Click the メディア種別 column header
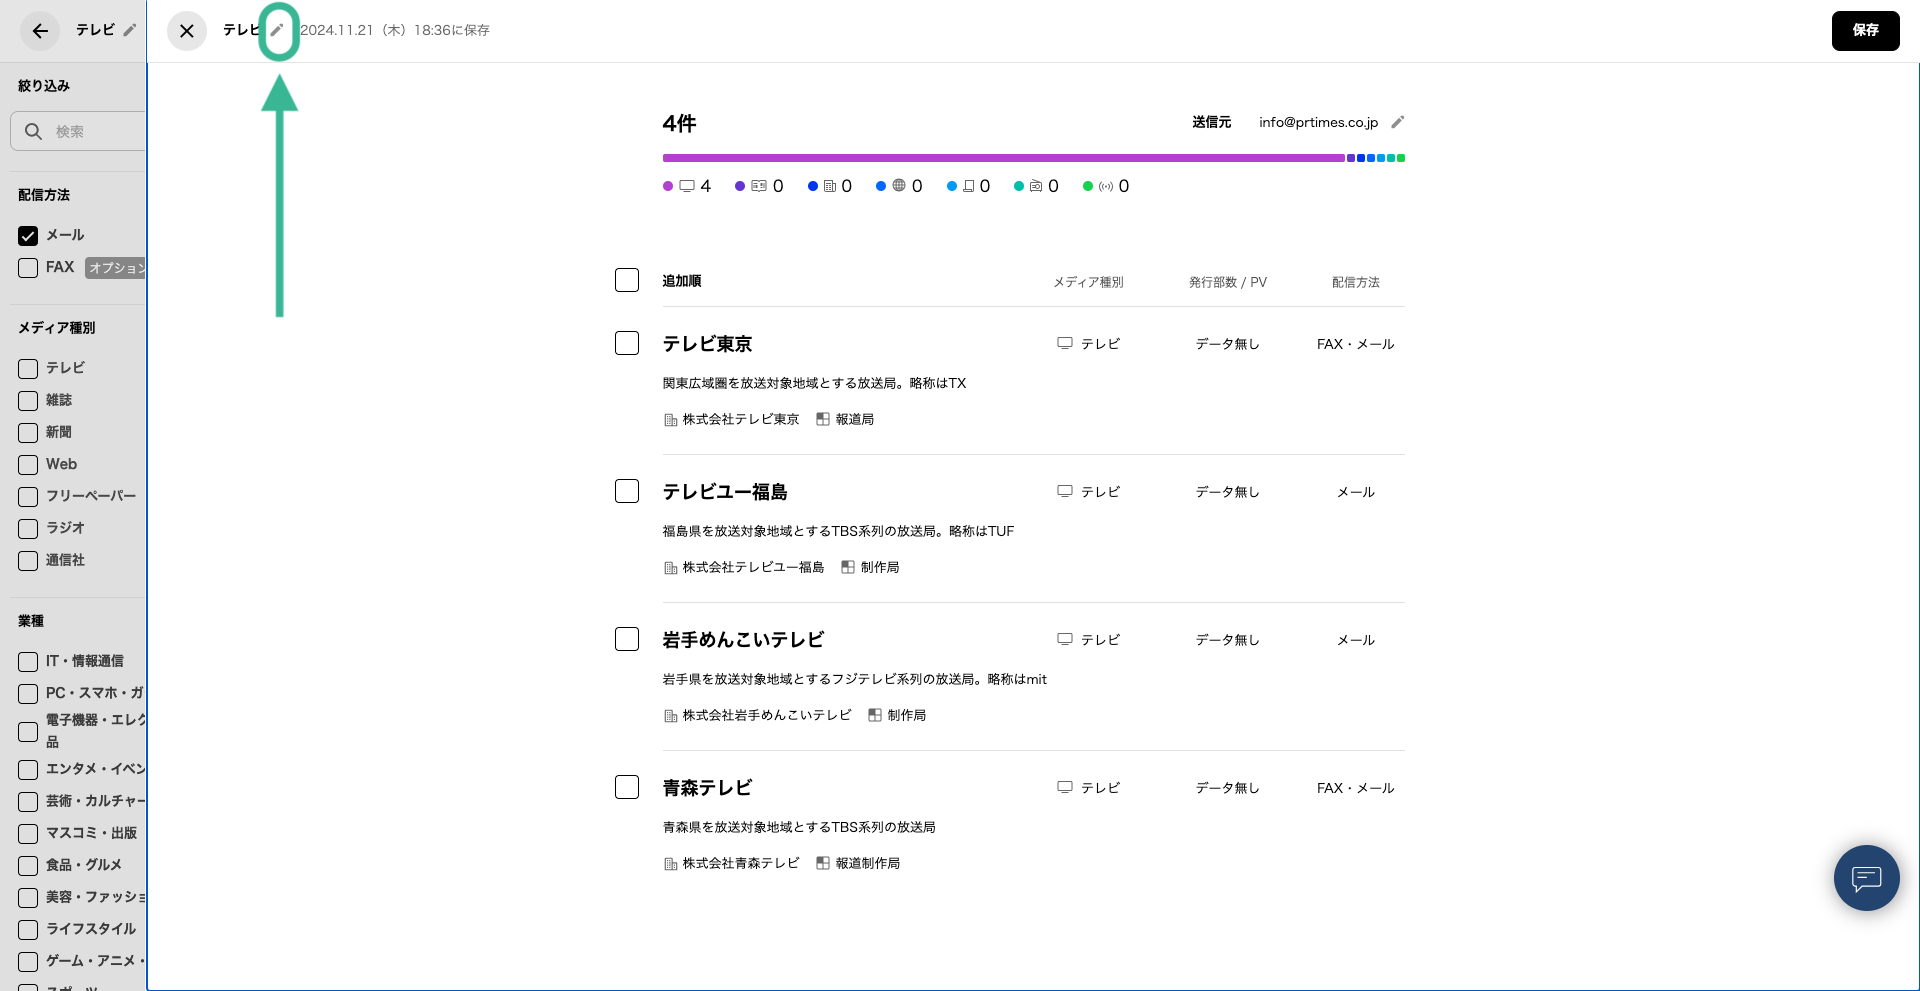Viewport: 1920px width, 991px height. (x=1088, y=282)
